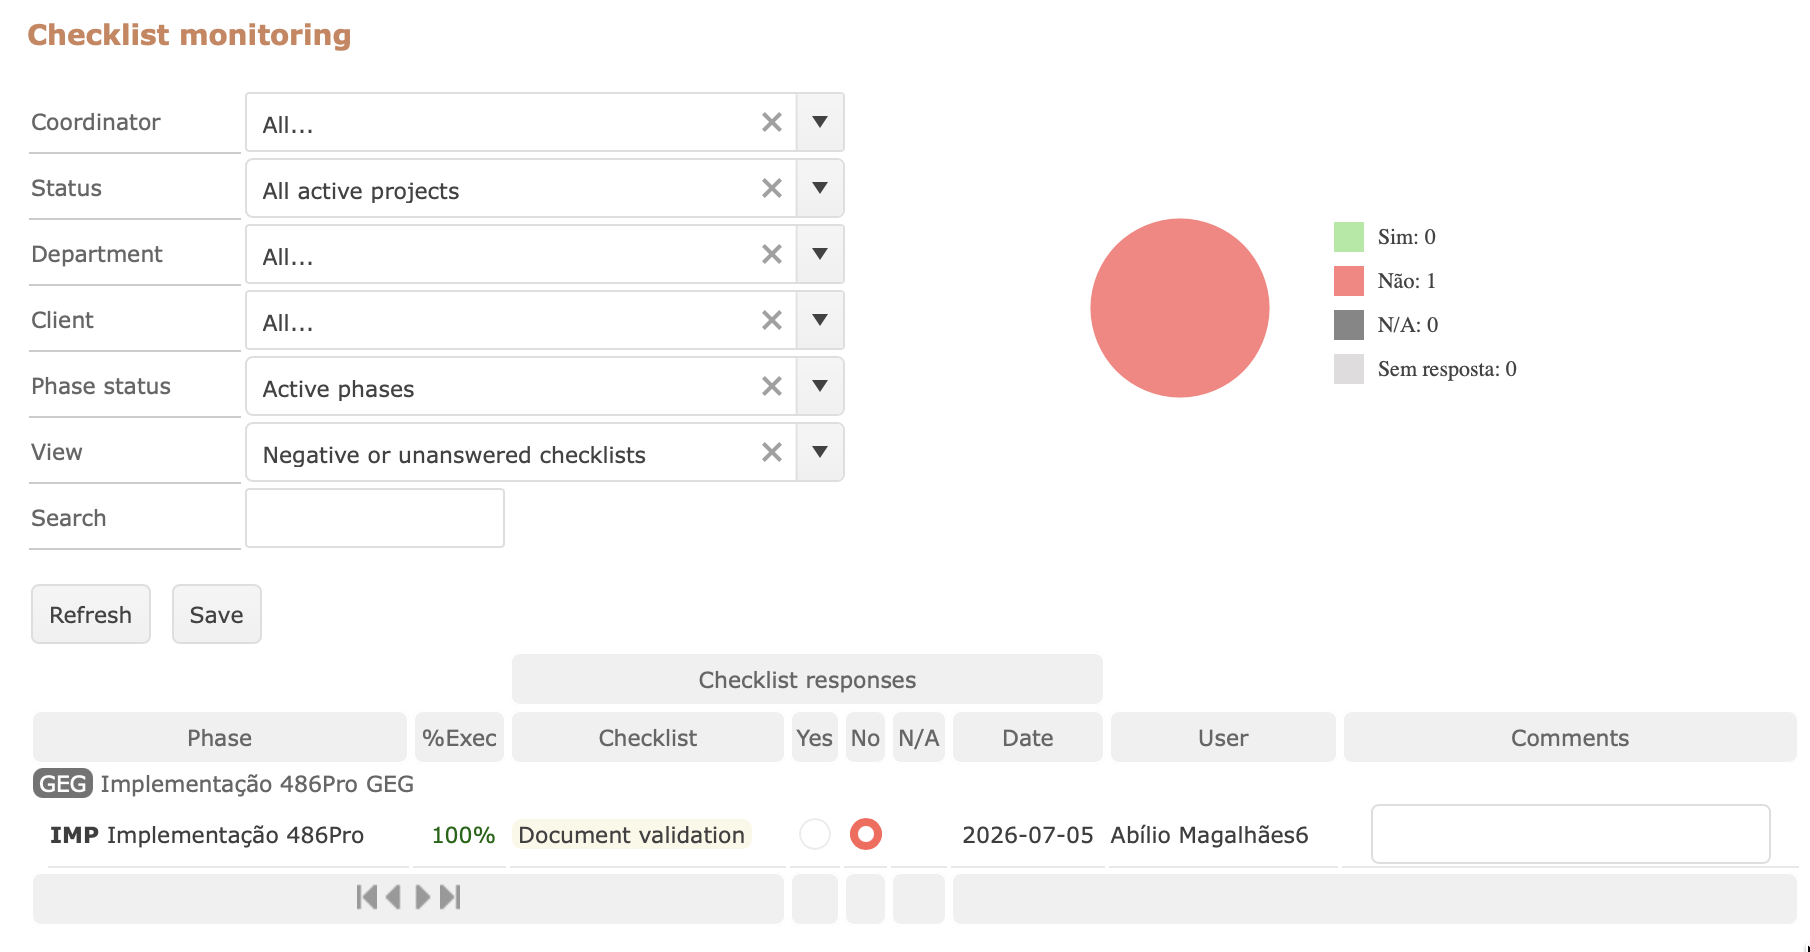Clear the View filter with its X icon

click(x=772, y=452)
